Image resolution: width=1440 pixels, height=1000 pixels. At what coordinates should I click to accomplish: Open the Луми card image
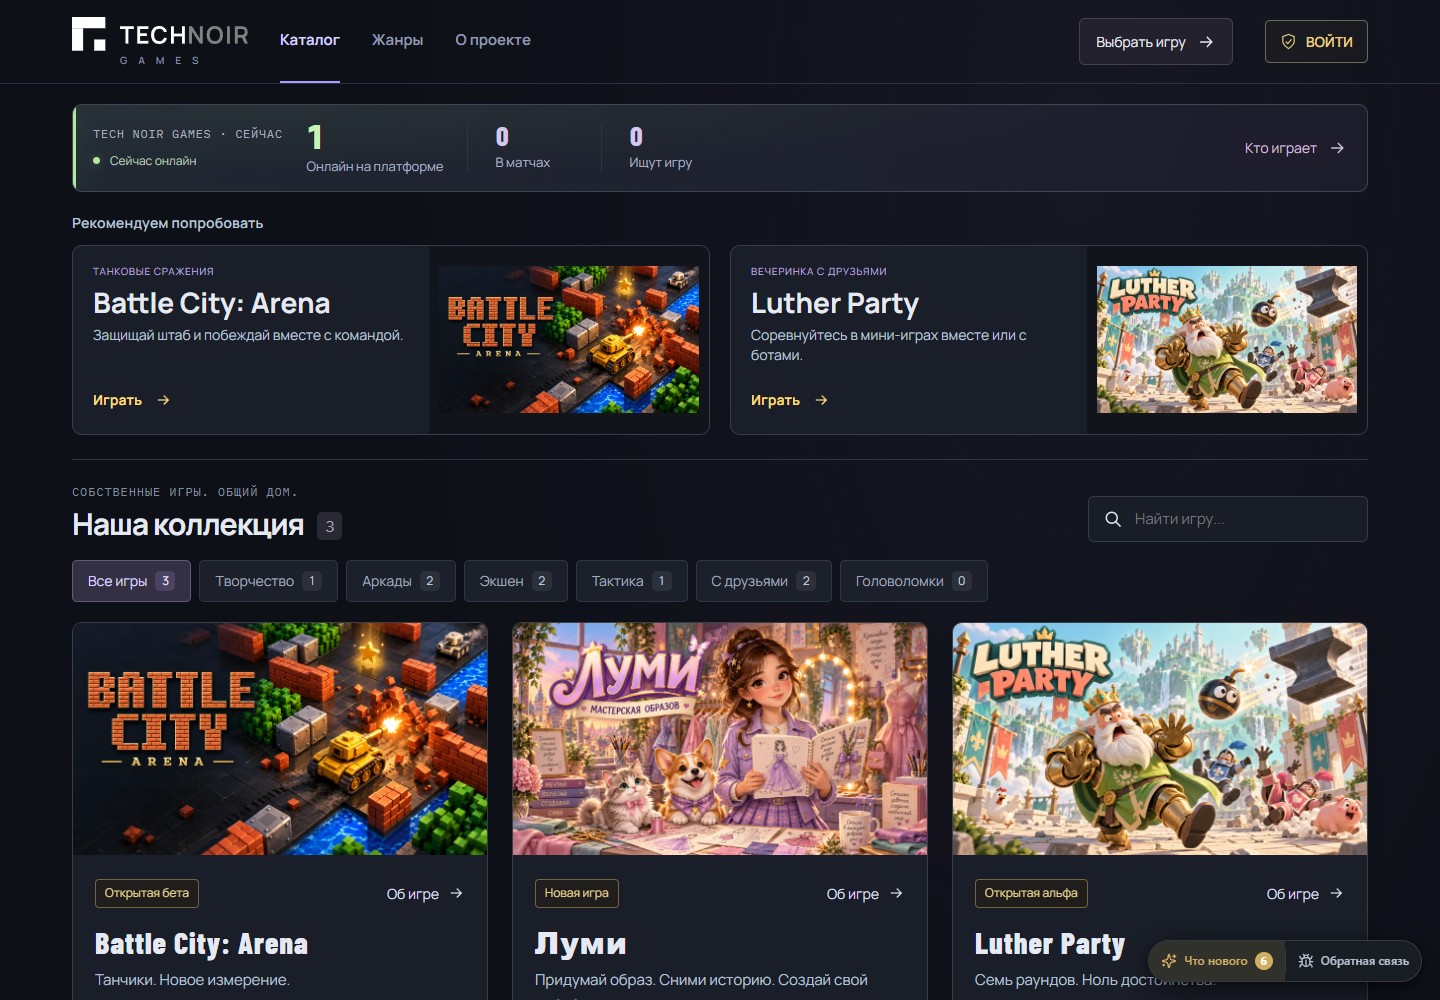[720, 739]
